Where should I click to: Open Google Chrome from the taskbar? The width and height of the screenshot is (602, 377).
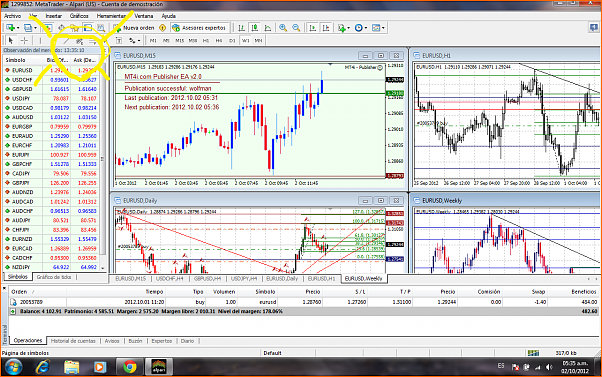coord(129,367)
